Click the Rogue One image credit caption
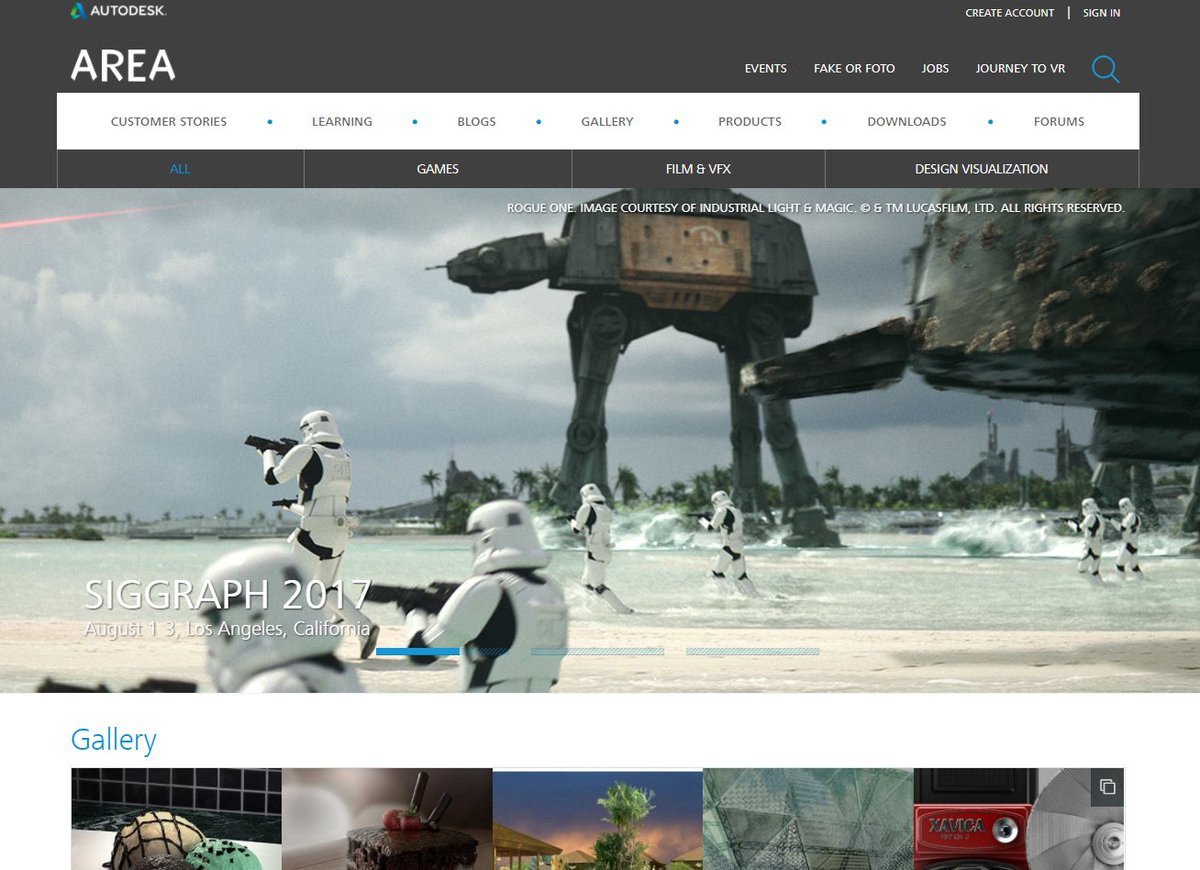Viewport: 1200px width, 870px height. 816,208
